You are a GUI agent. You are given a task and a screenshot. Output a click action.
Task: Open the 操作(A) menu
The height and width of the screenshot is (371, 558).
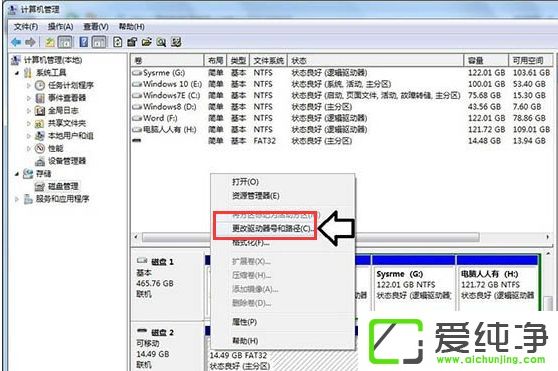click(60, 27)
